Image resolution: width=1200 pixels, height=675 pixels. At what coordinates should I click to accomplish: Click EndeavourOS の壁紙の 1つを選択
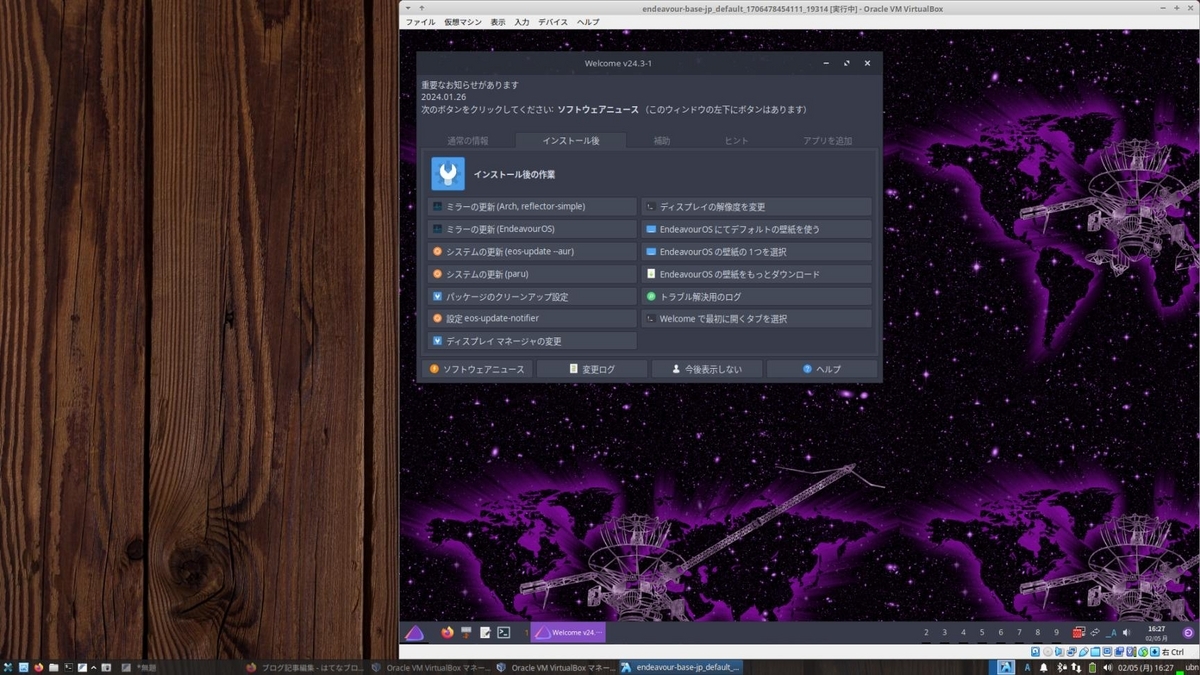[x=756, y=251]
